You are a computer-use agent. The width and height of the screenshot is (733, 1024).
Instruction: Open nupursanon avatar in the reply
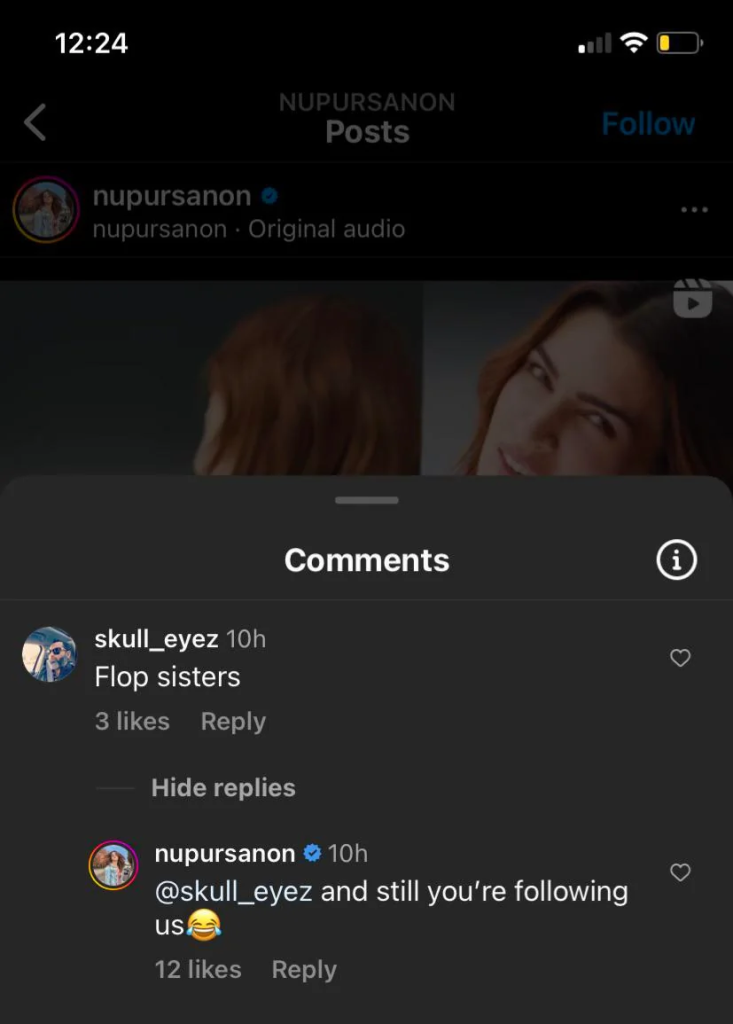[x=113, y=865]
